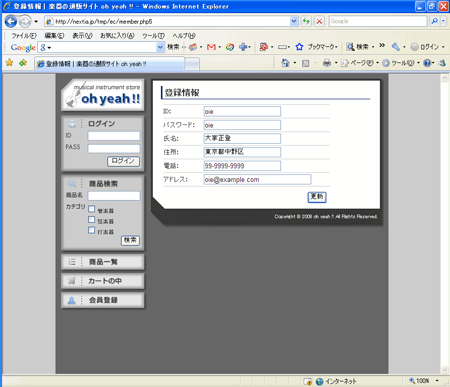
Task: Focus the sidebar login ID field
Action: 114,136
